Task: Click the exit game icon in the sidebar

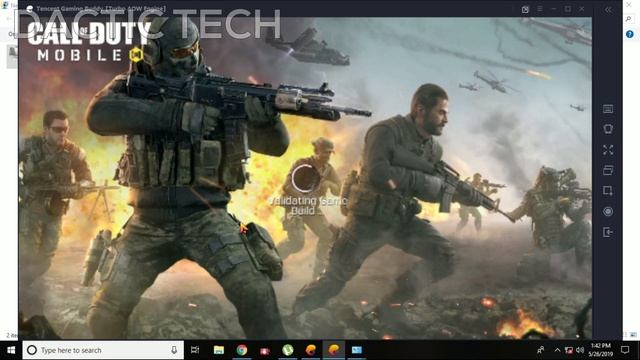Action: (608, 232)
